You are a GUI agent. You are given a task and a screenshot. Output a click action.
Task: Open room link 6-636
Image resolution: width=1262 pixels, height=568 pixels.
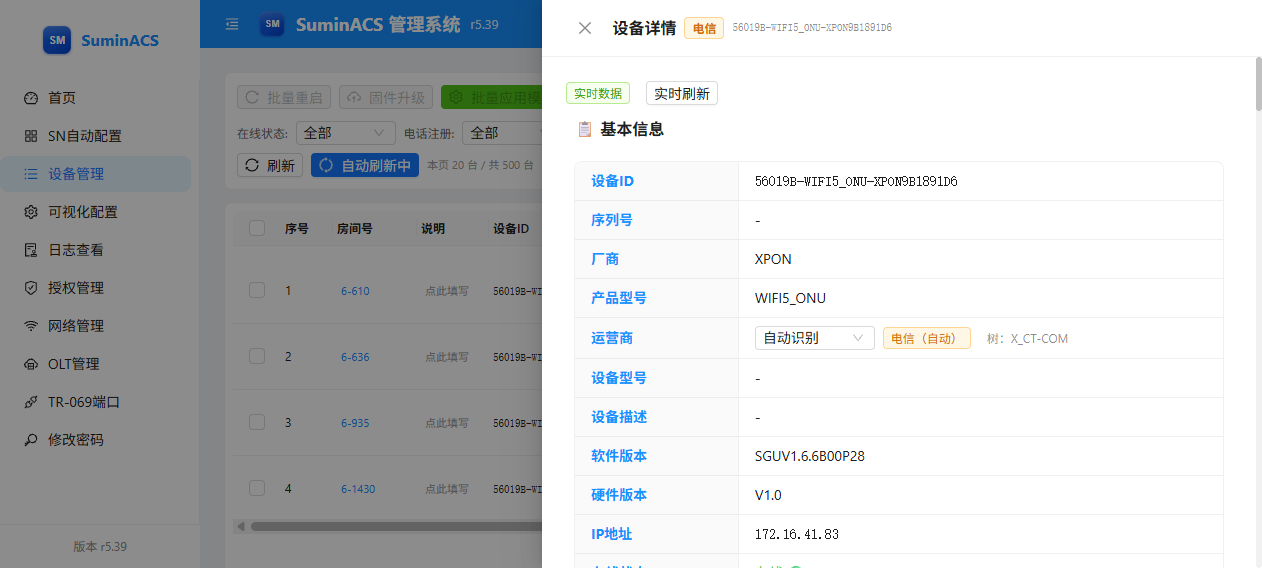355,357
